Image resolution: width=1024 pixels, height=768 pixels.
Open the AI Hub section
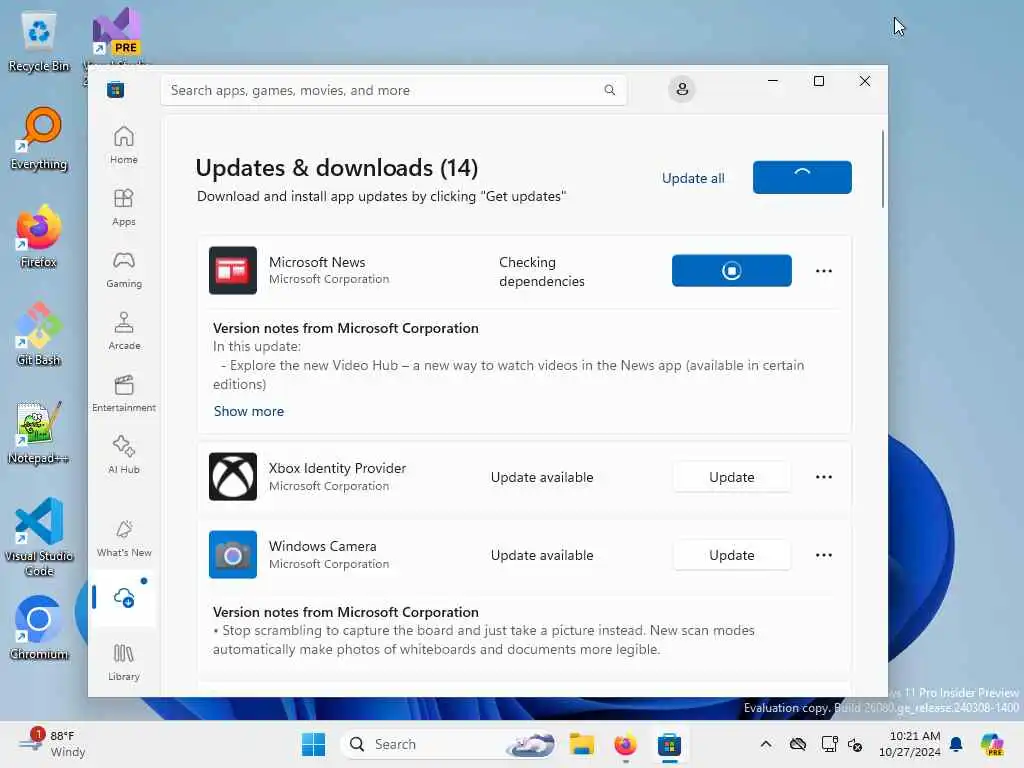click(x=123, y=455)
